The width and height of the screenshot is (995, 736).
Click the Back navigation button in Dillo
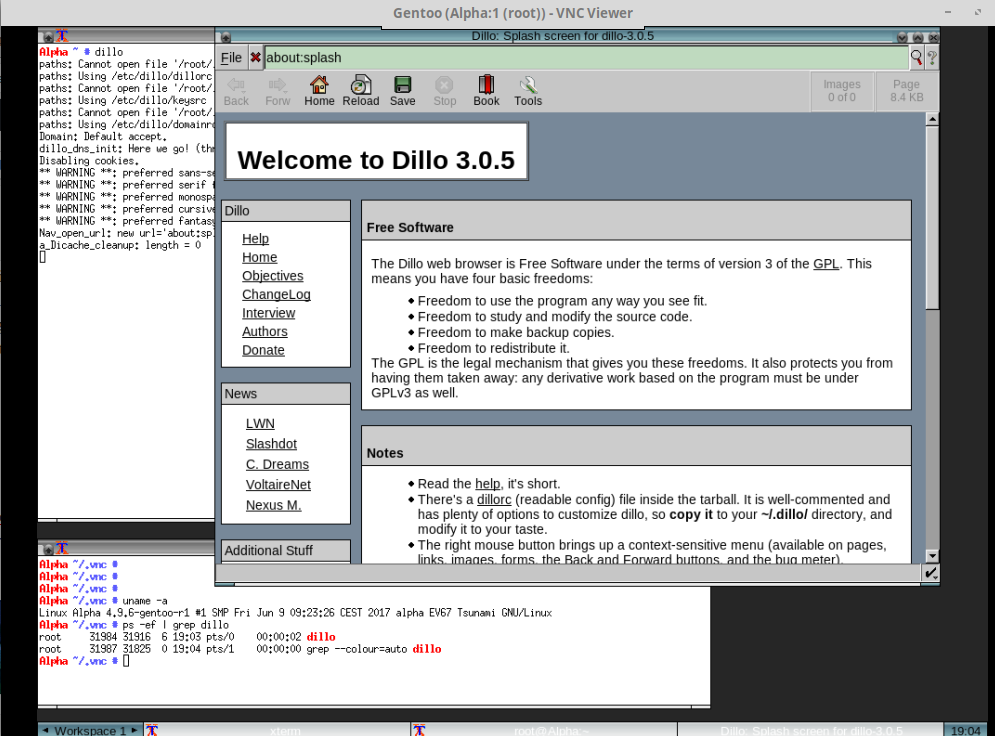[x=236, y=91]
